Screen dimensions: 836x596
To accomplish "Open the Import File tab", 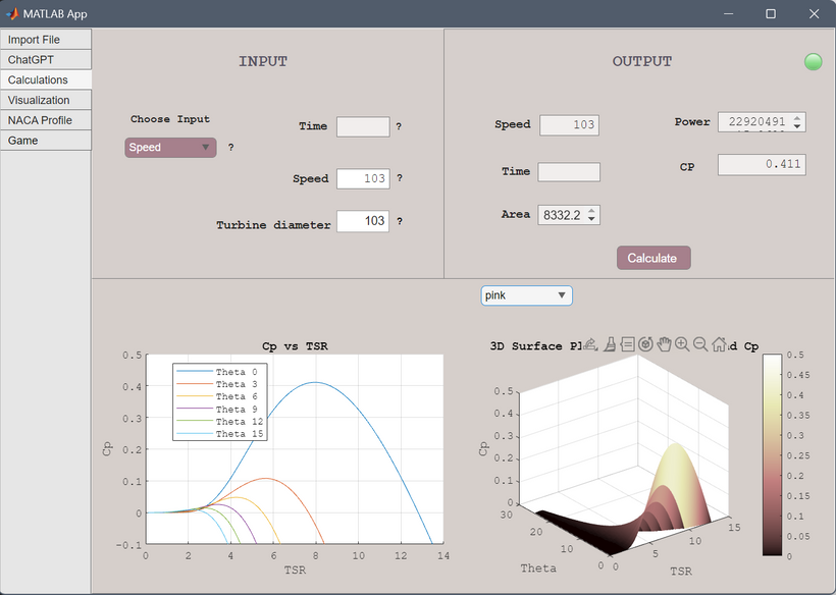I will pos(46,39).
